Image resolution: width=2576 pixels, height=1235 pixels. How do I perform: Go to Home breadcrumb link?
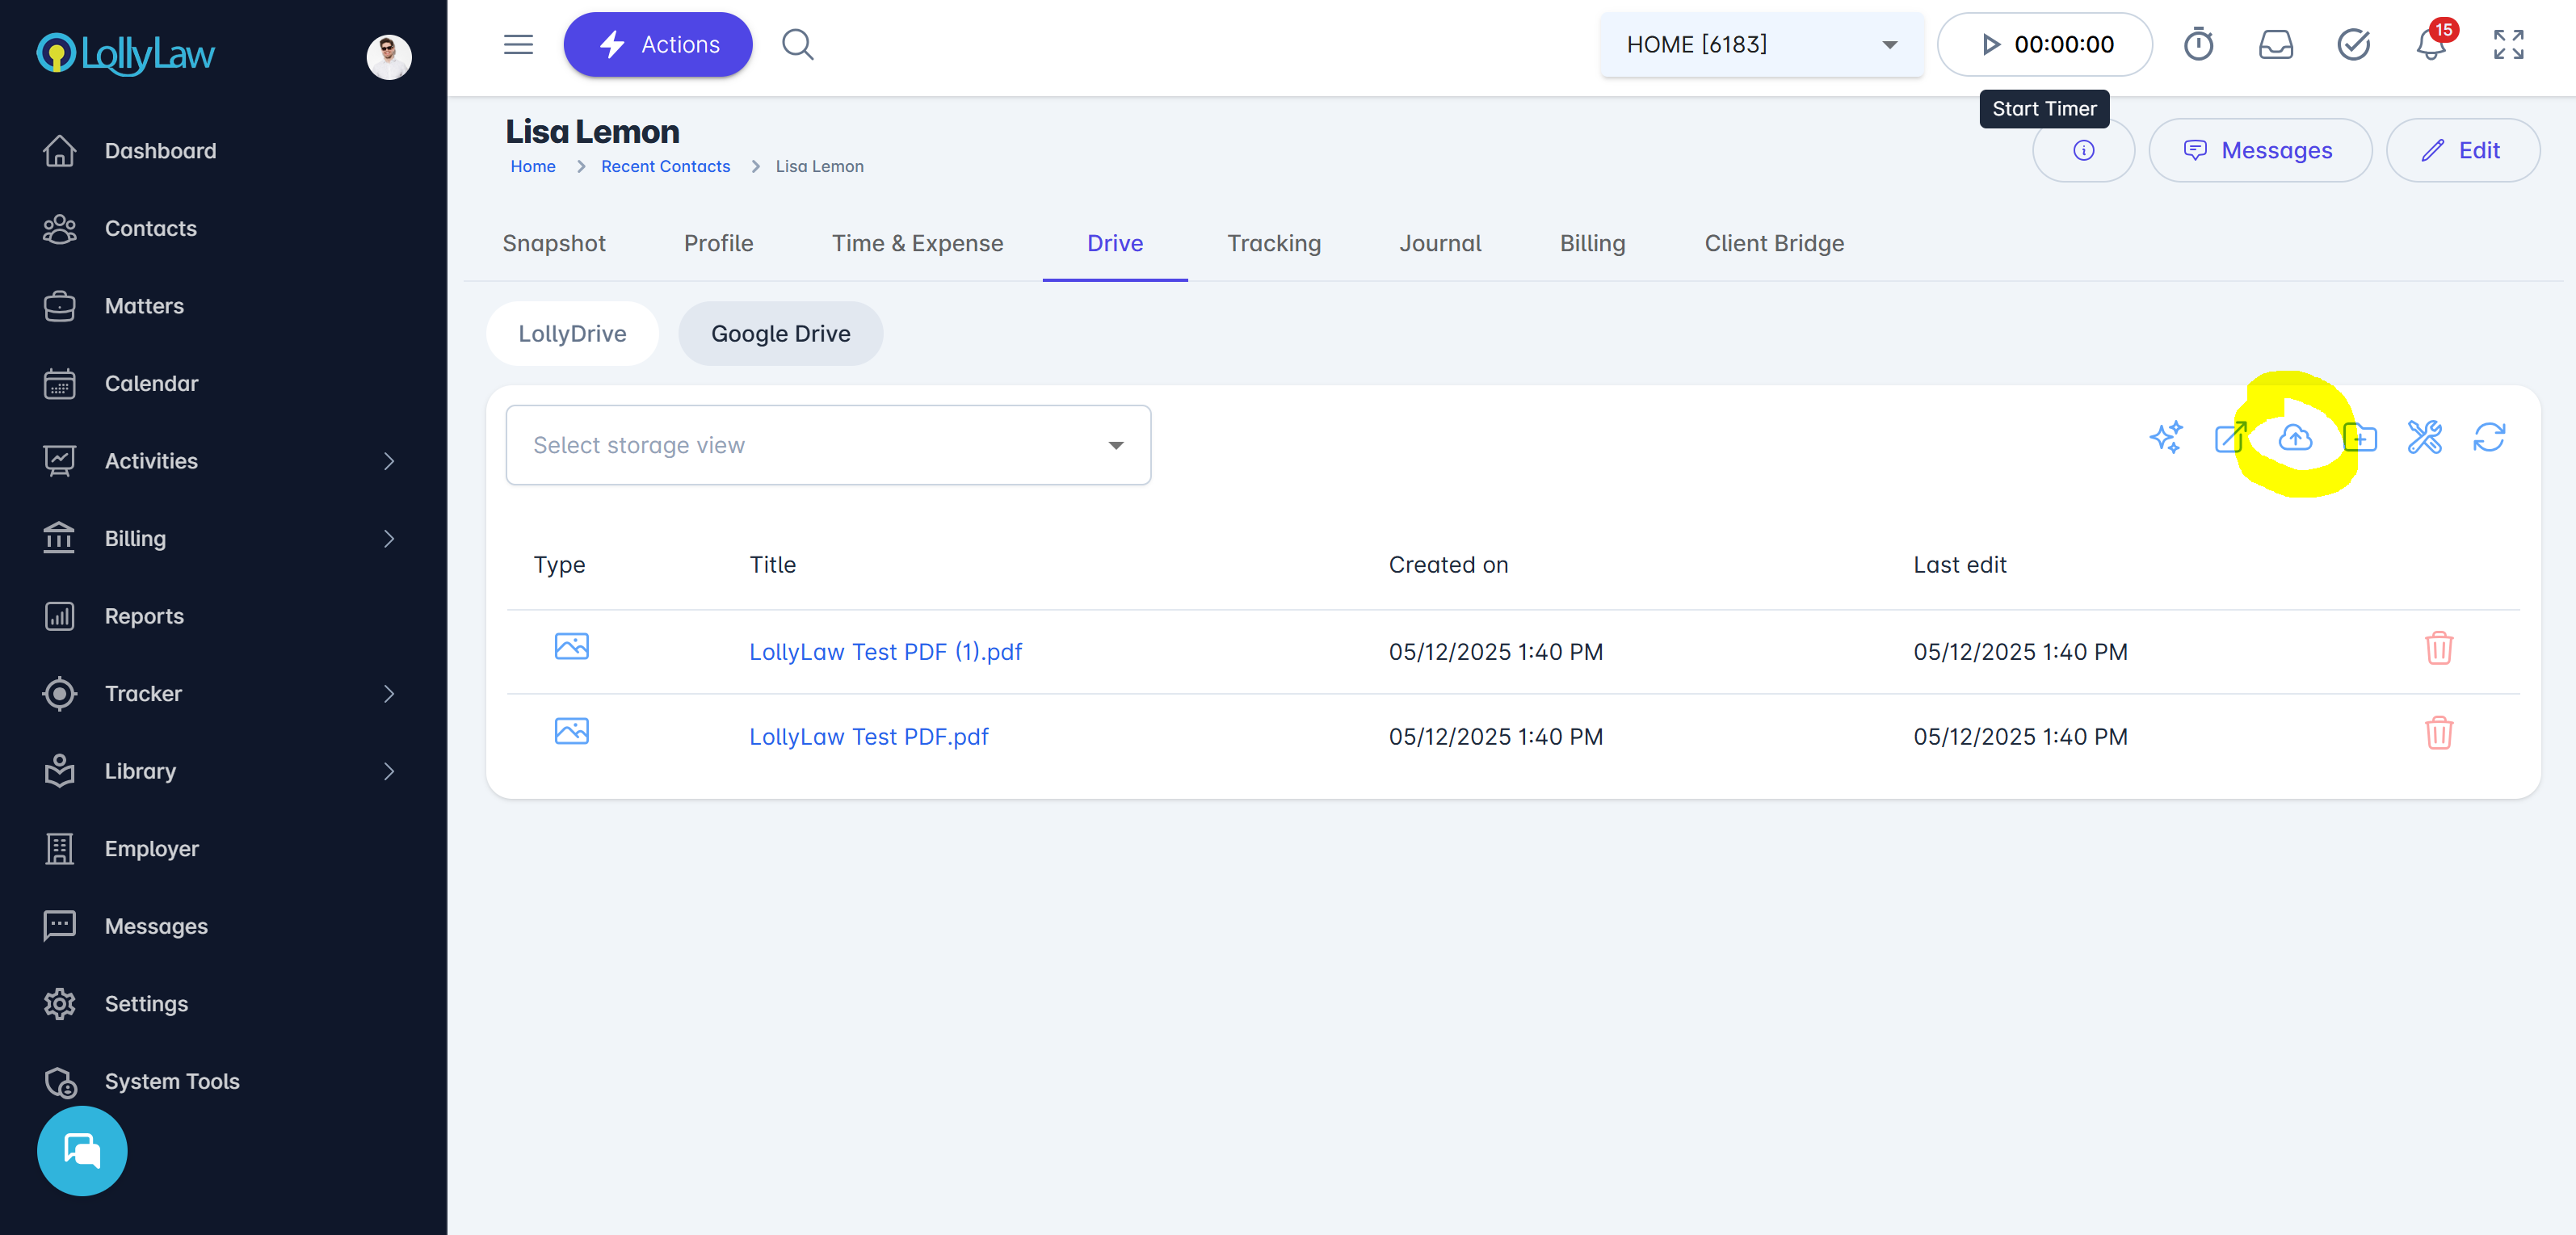[533, 167]
